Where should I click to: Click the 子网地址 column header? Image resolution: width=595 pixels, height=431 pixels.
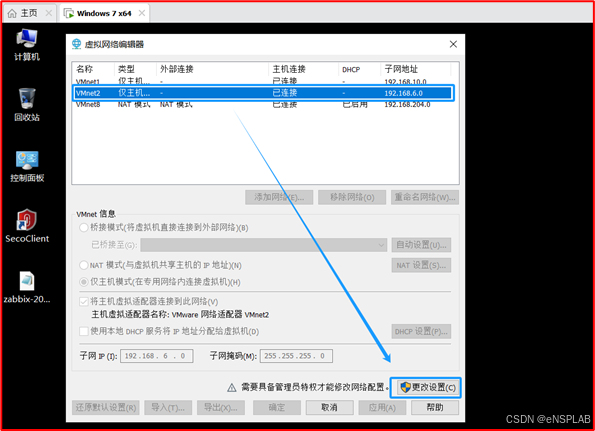[x=416, y=69]
